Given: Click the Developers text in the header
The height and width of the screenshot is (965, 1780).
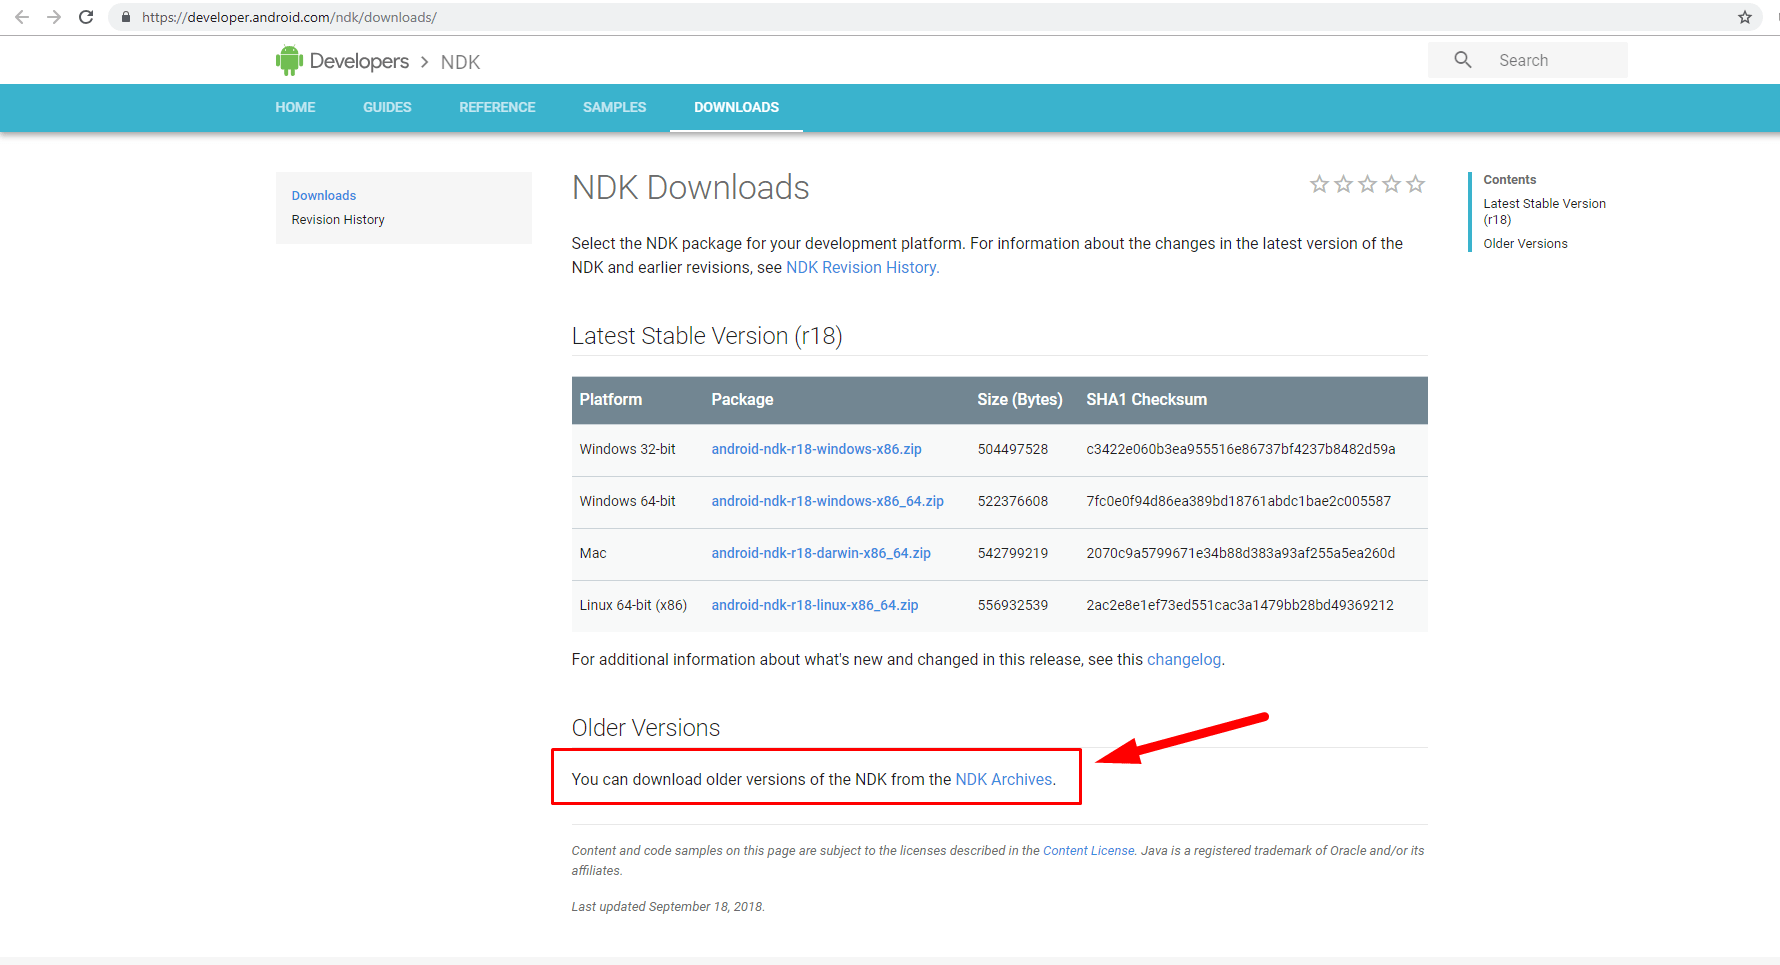Looking at the screenshot, I should click(x=359, y=61).
